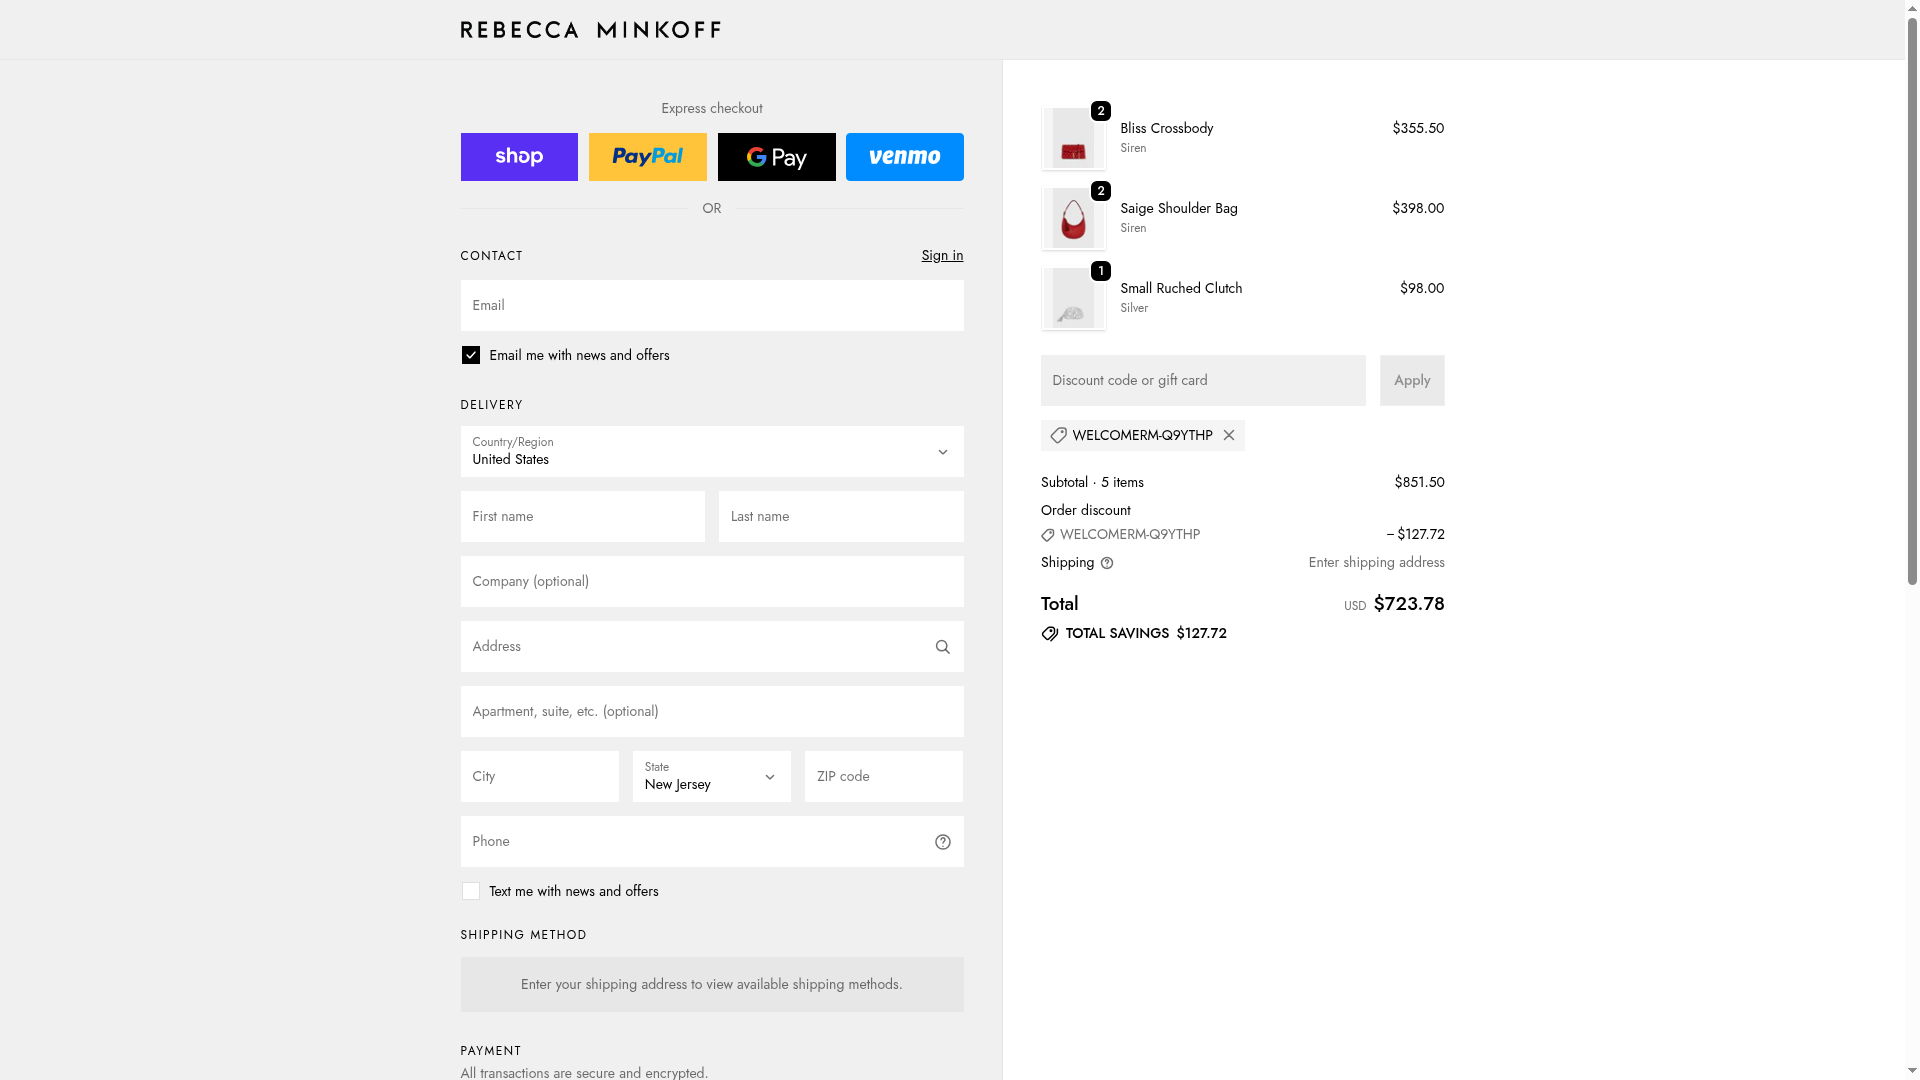
Task: Uncheck Email me with news and offers
Action: [x=471, y=355]
